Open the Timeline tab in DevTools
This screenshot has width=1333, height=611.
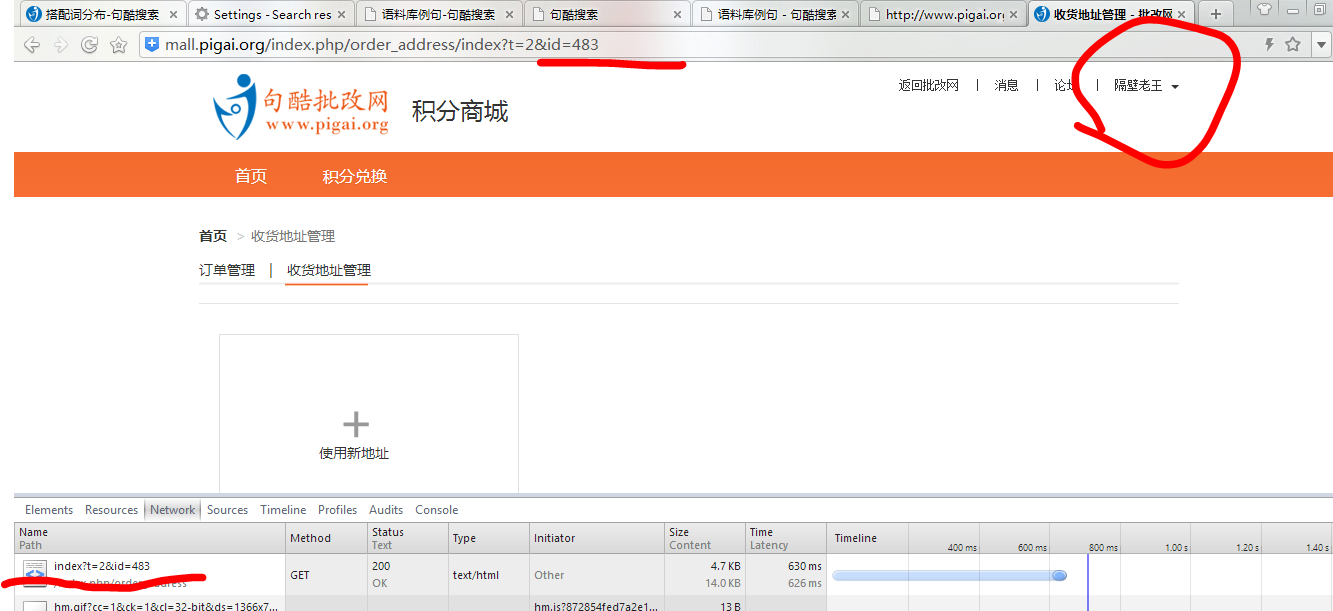(x=283, y=510)
